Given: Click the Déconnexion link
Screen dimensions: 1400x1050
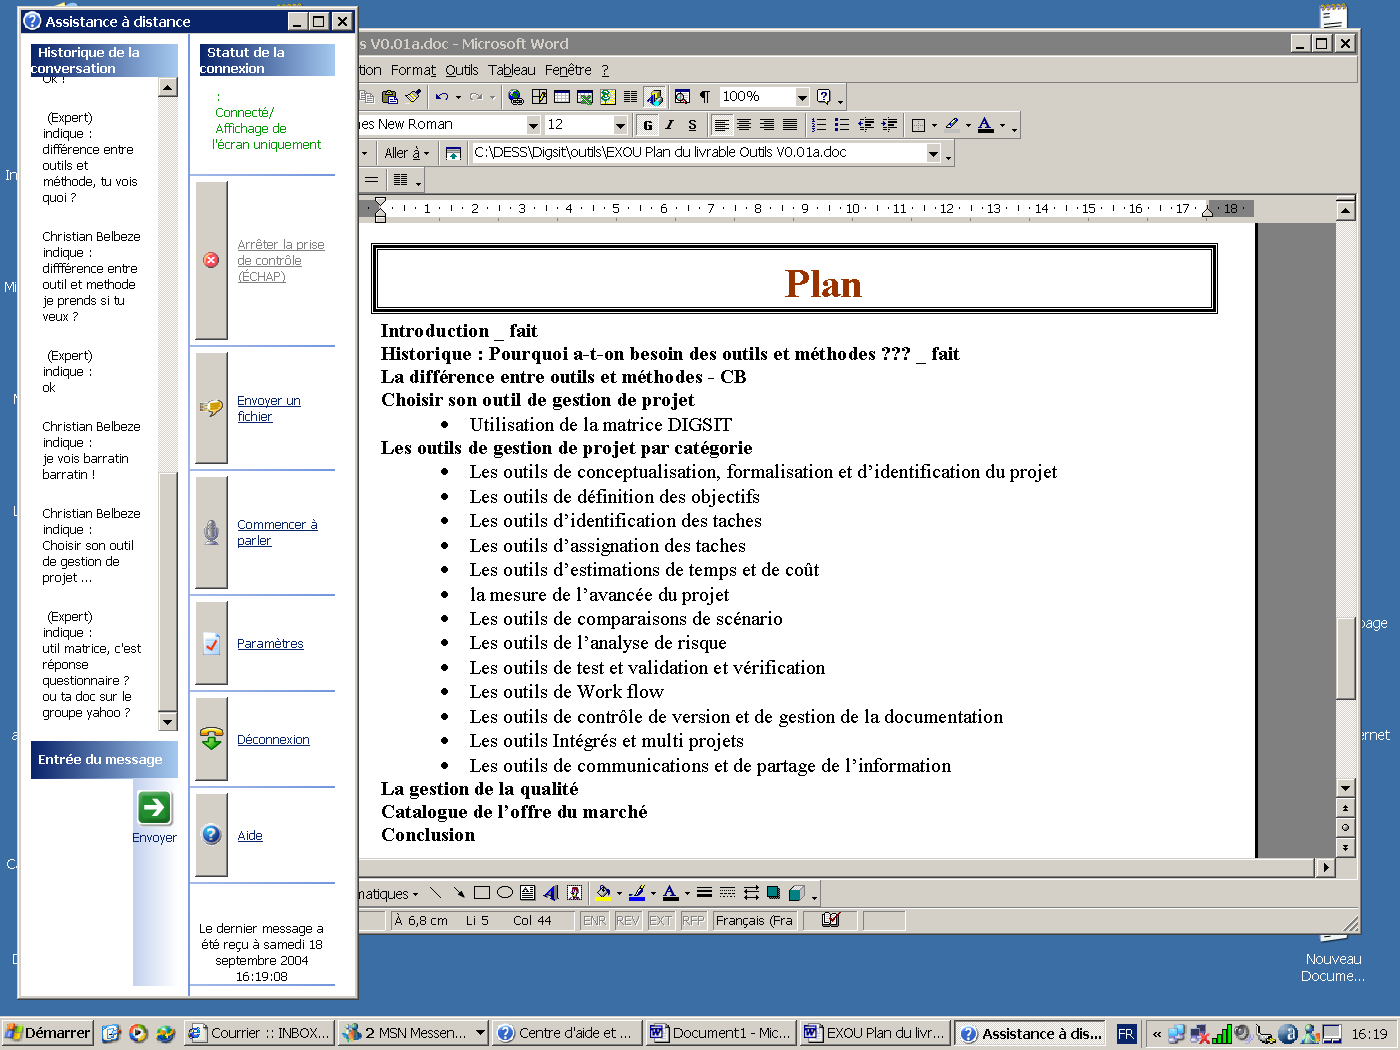Looking at the screenshot, I should [273, 739].
